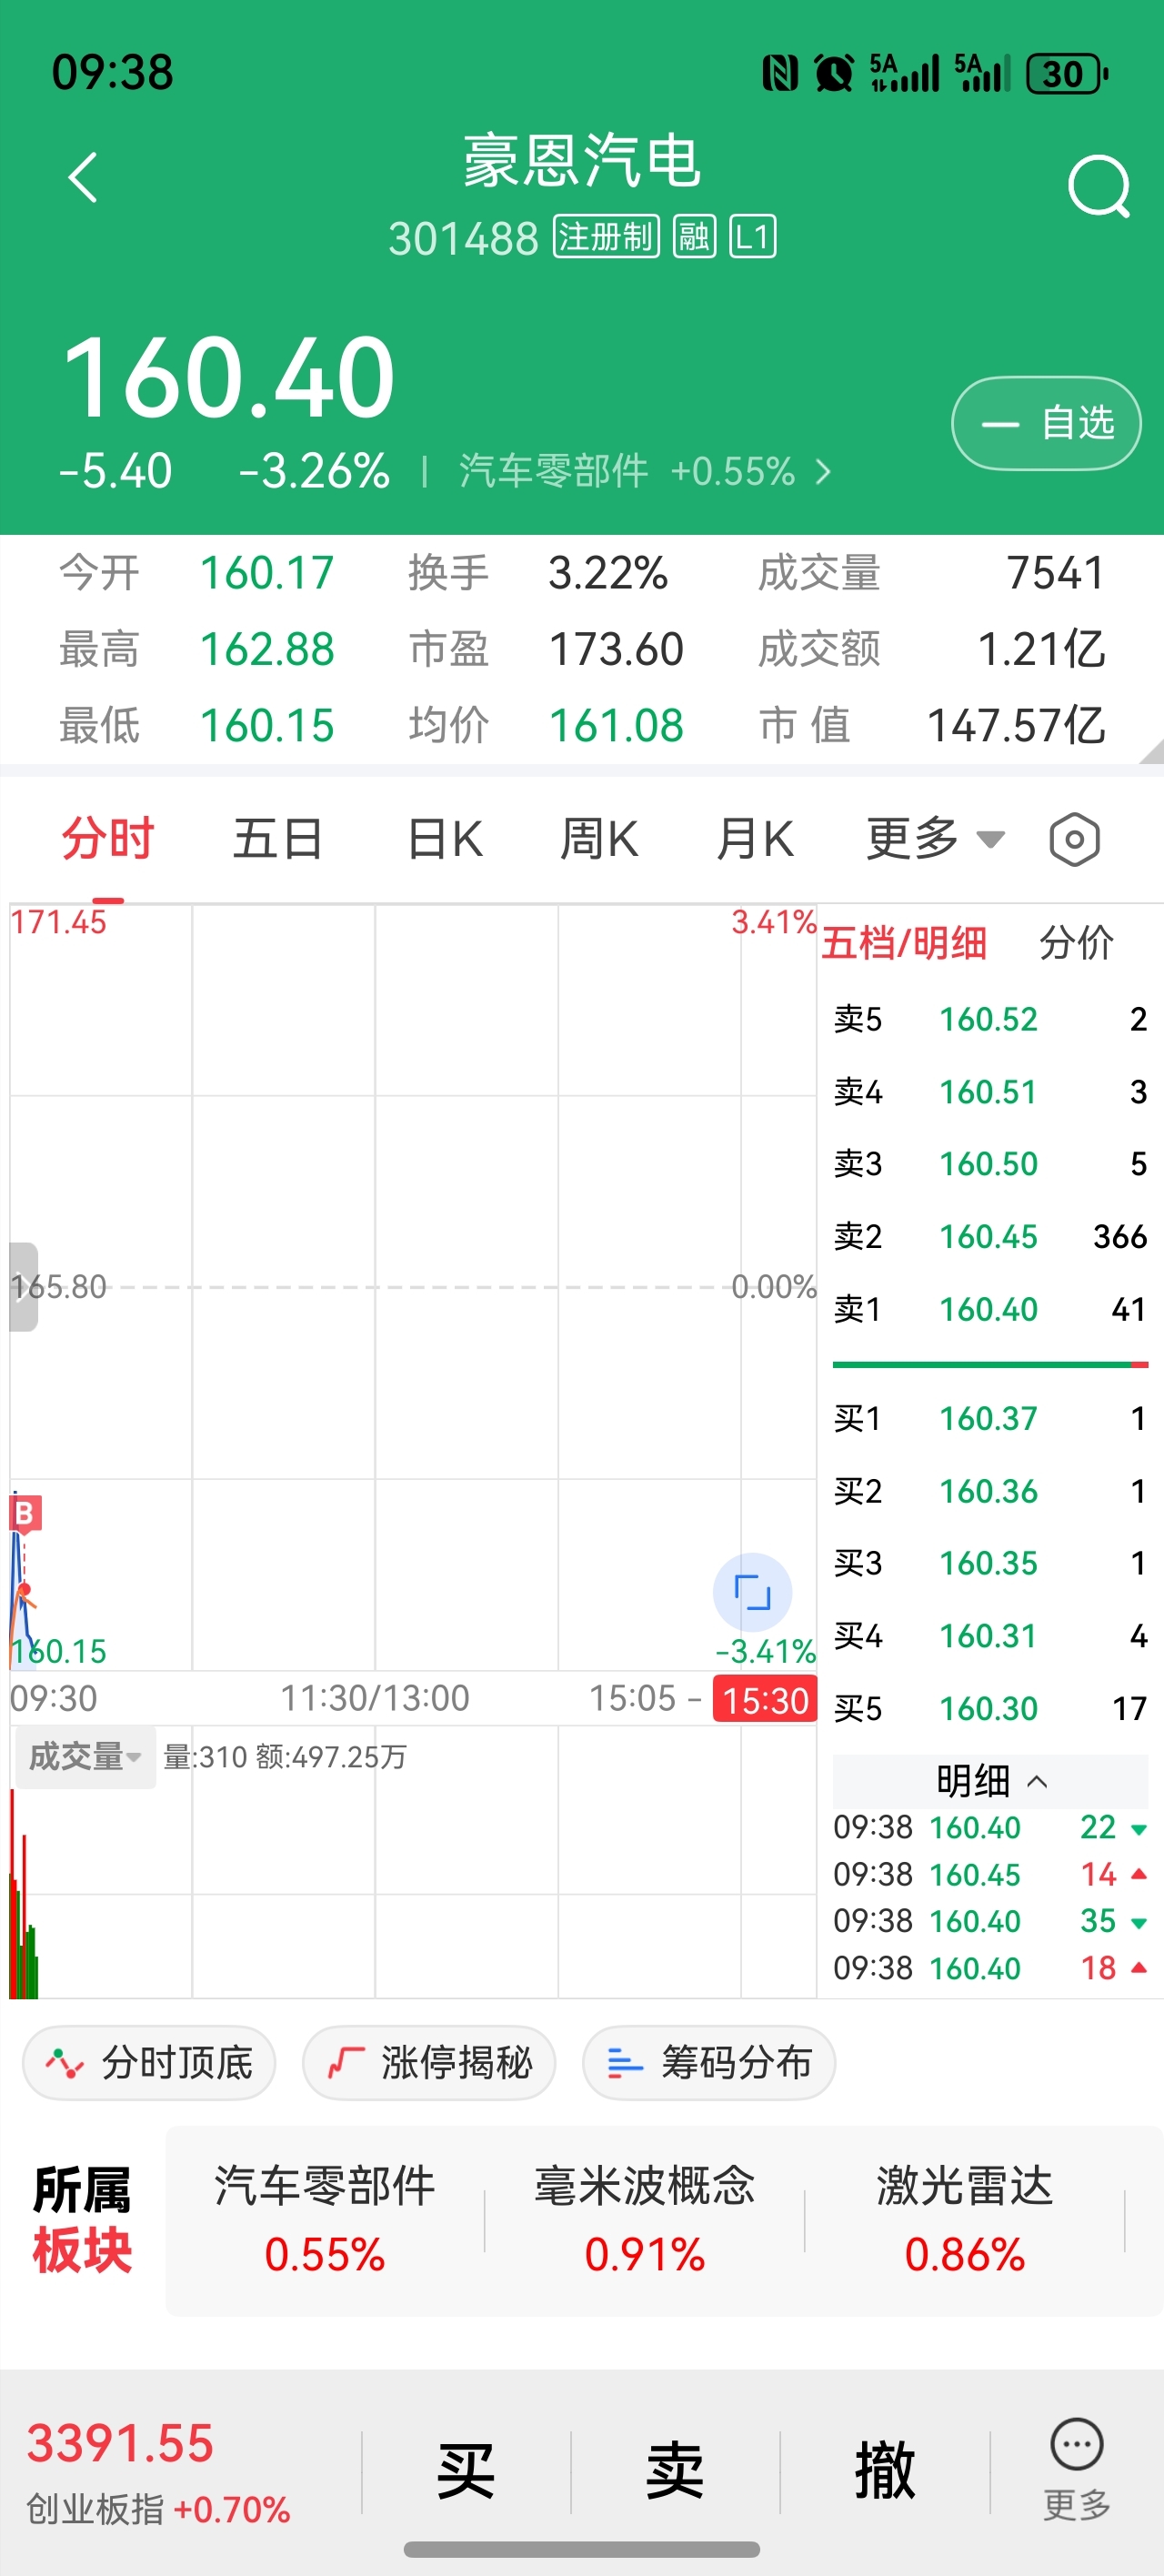Screen dimensions: 1164x2576
Task: Tap the 所属板块 label
Action: (82, 2220)
